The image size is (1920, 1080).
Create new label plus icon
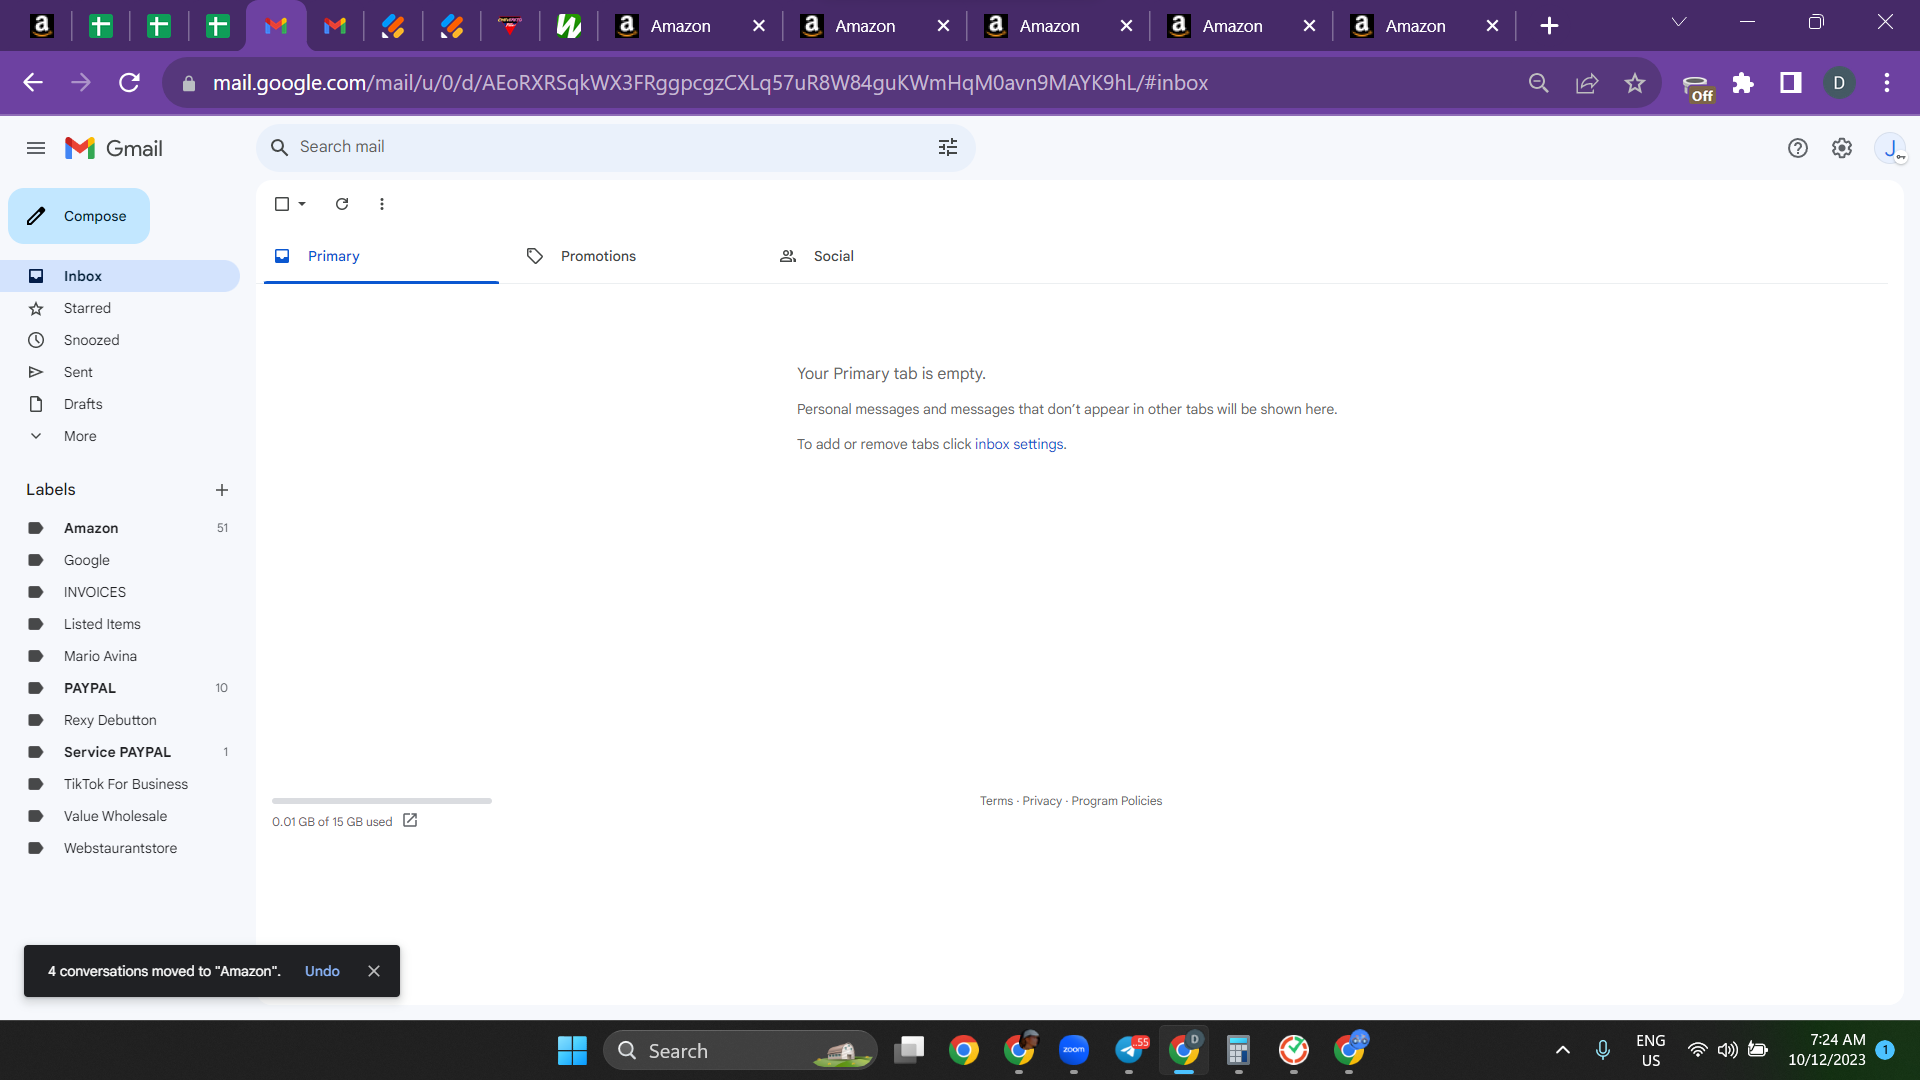[x=222, y=490]
